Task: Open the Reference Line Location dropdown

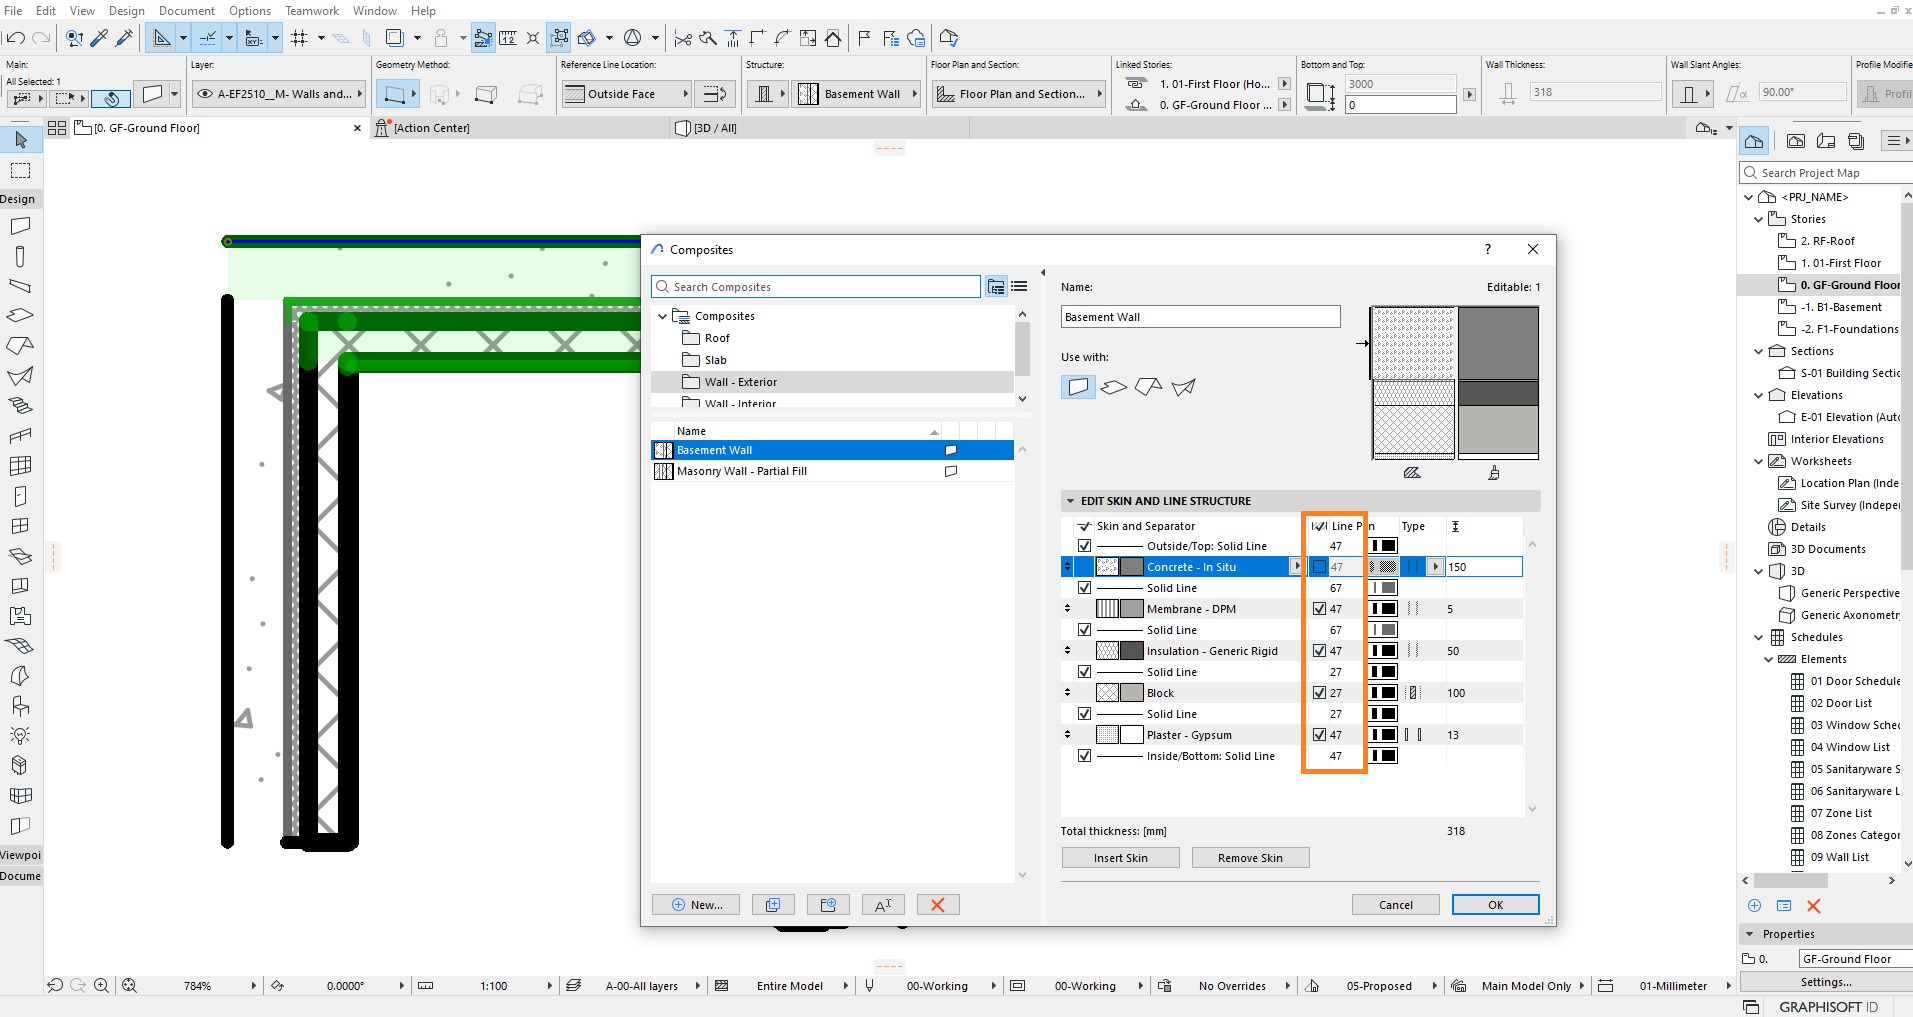Action: (627, 94)
